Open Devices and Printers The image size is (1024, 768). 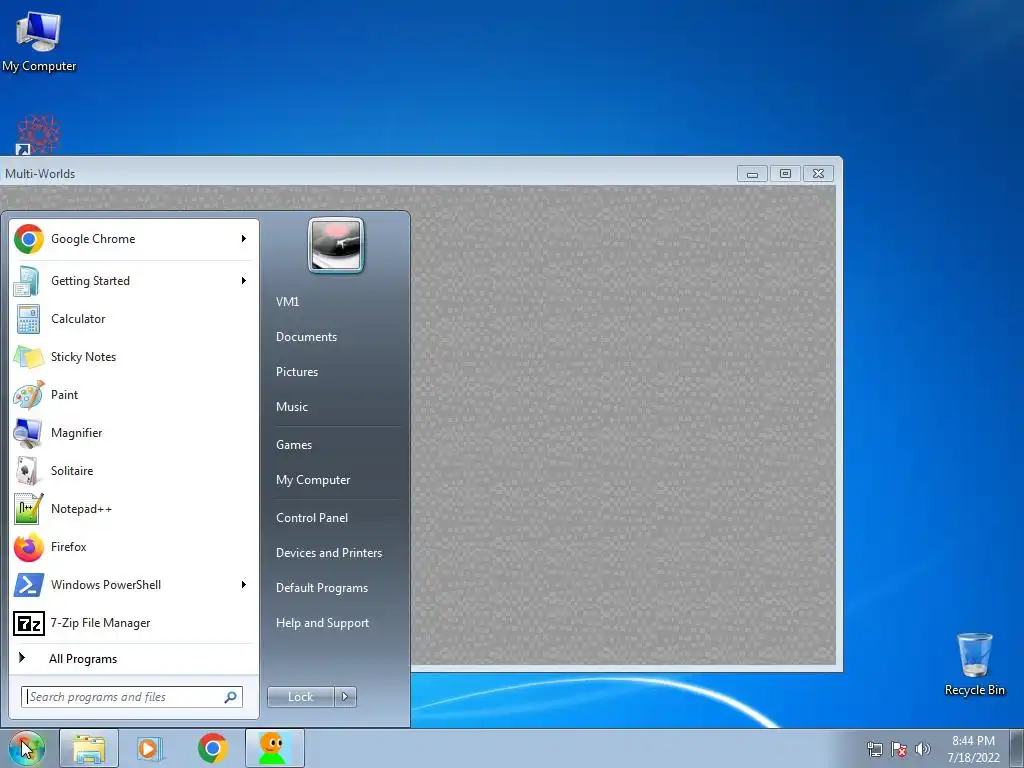click(329, 553)
